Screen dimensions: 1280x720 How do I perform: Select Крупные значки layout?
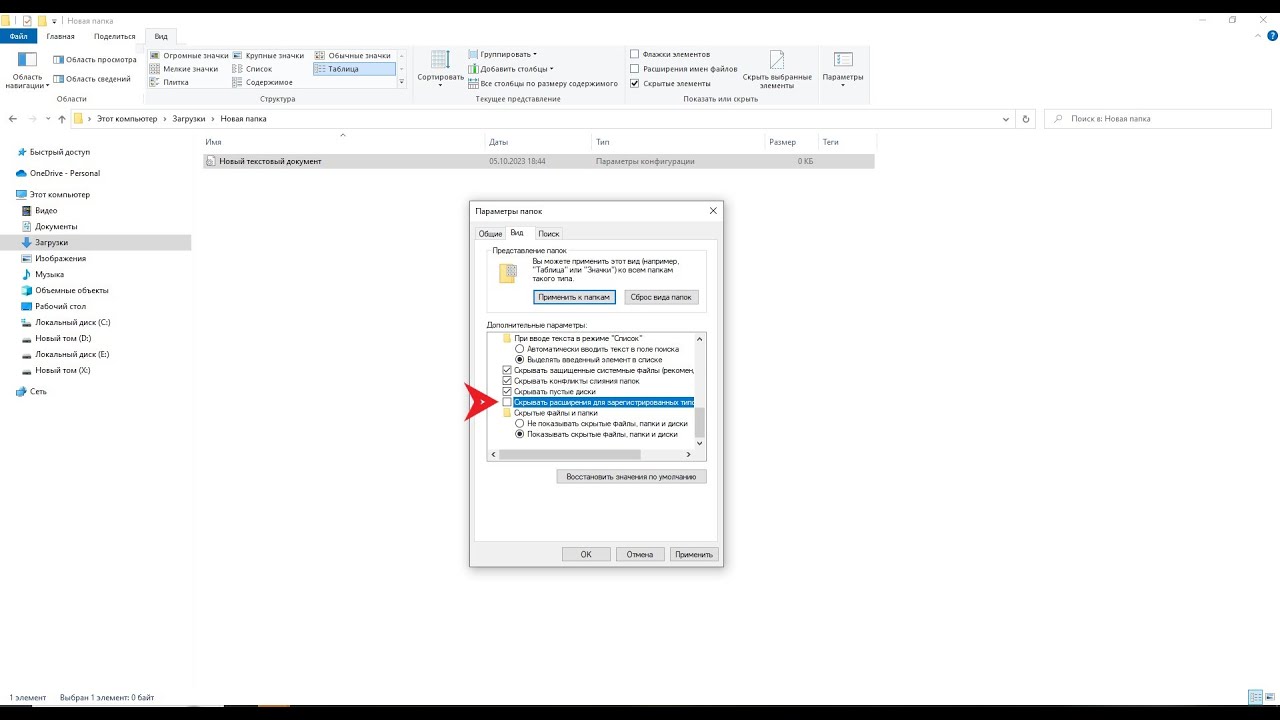(x=268, y=55)
